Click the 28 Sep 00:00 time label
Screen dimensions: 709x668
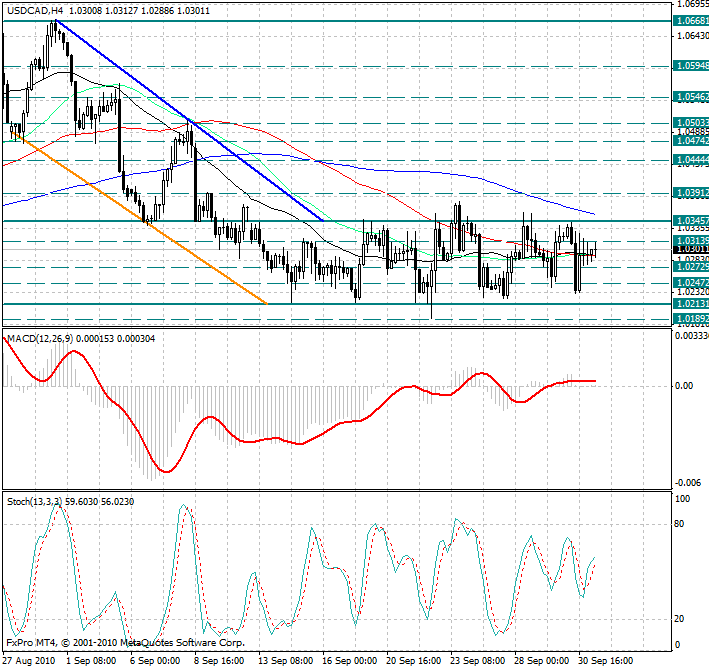click(x=542, y=661)
